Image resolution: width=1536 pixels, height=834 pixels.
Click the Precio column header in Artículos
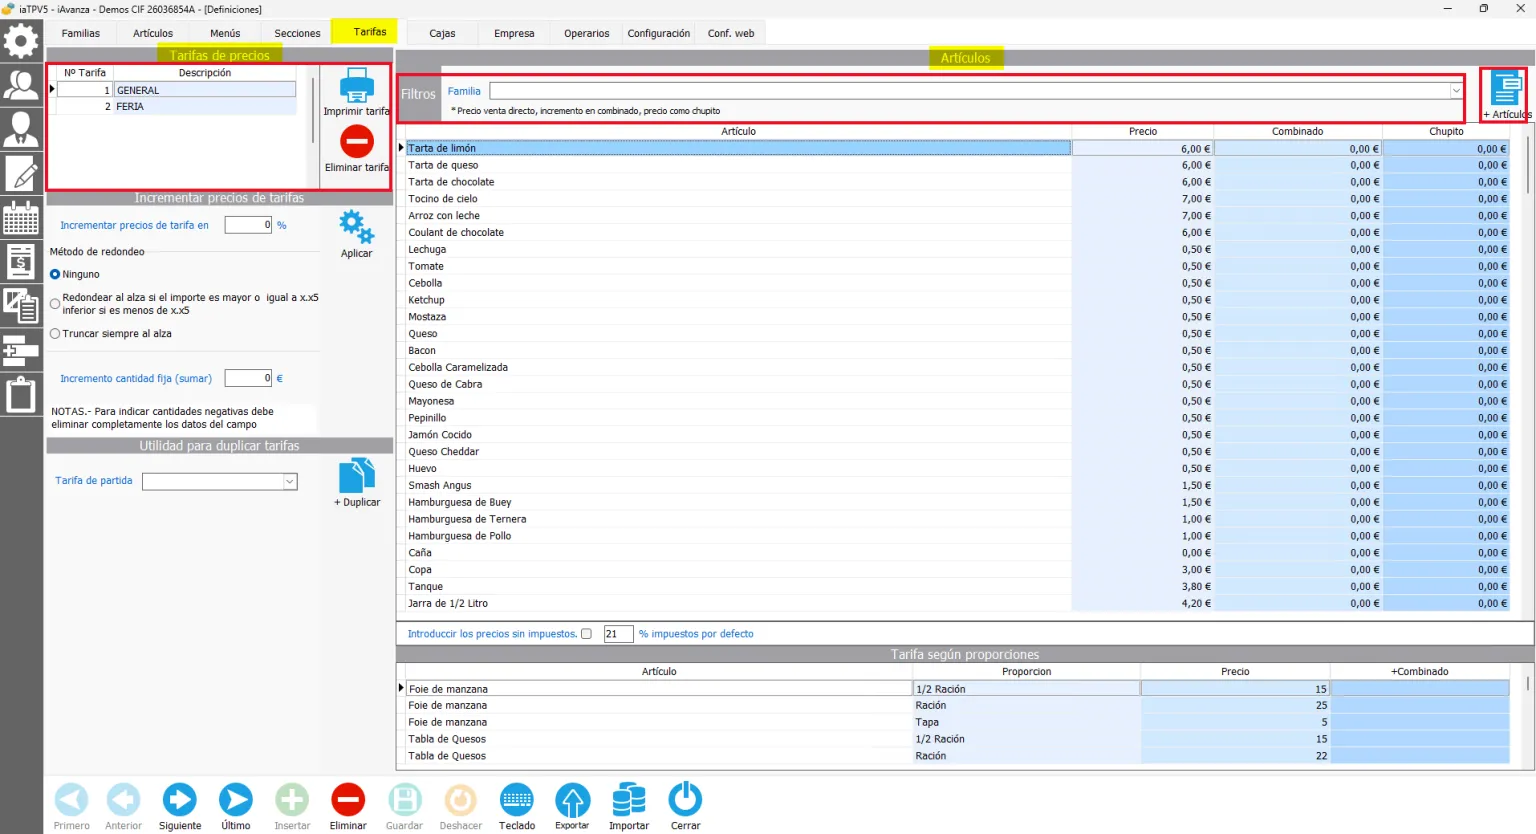coord(1143,131)
